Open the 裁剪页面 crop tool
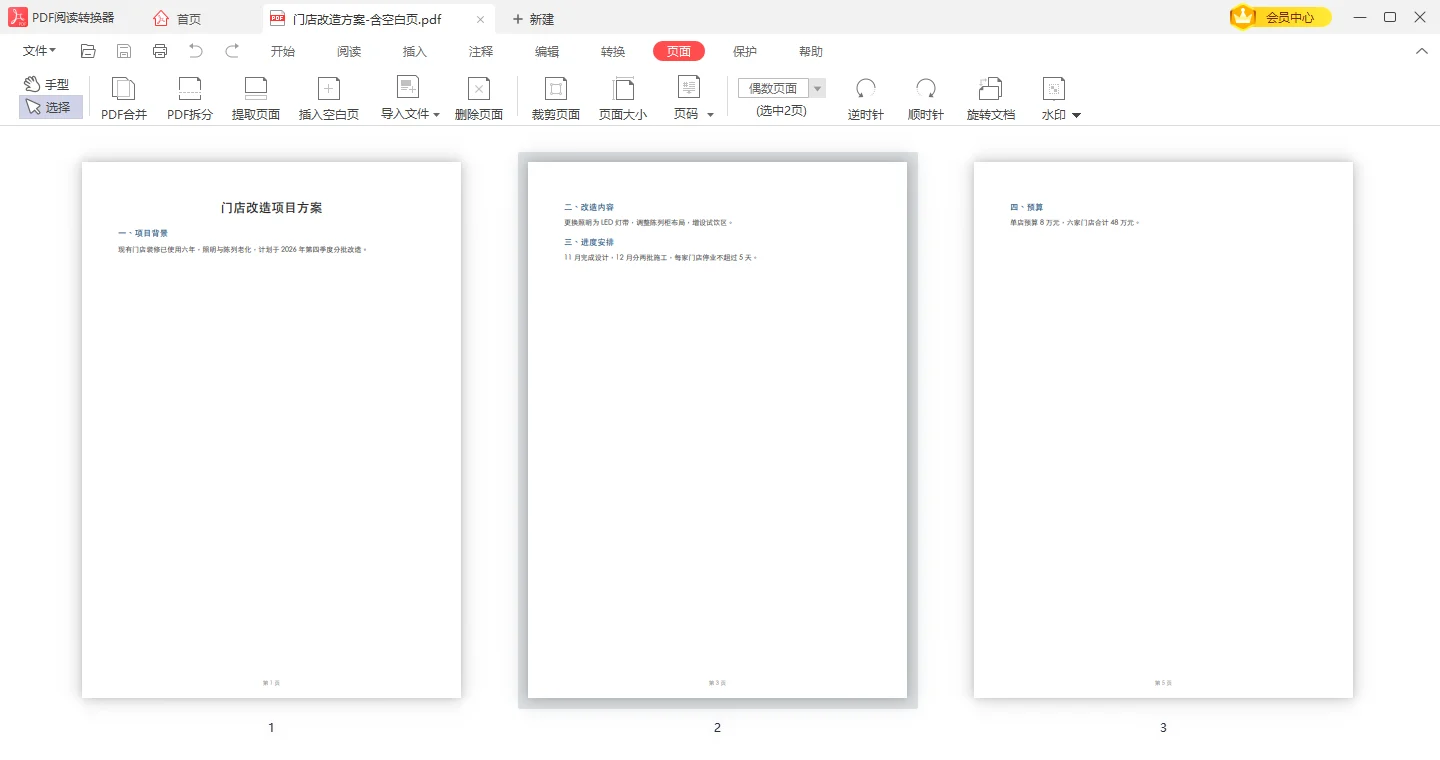 click(556, 89)
